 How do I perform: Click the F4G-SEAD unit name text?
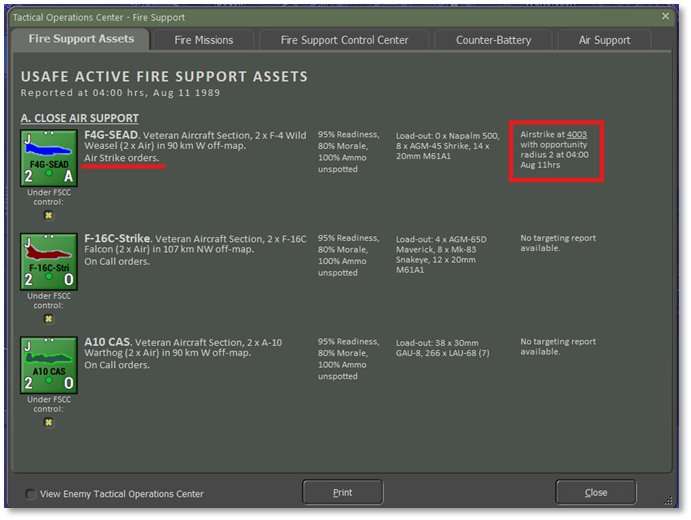[112, 134]
